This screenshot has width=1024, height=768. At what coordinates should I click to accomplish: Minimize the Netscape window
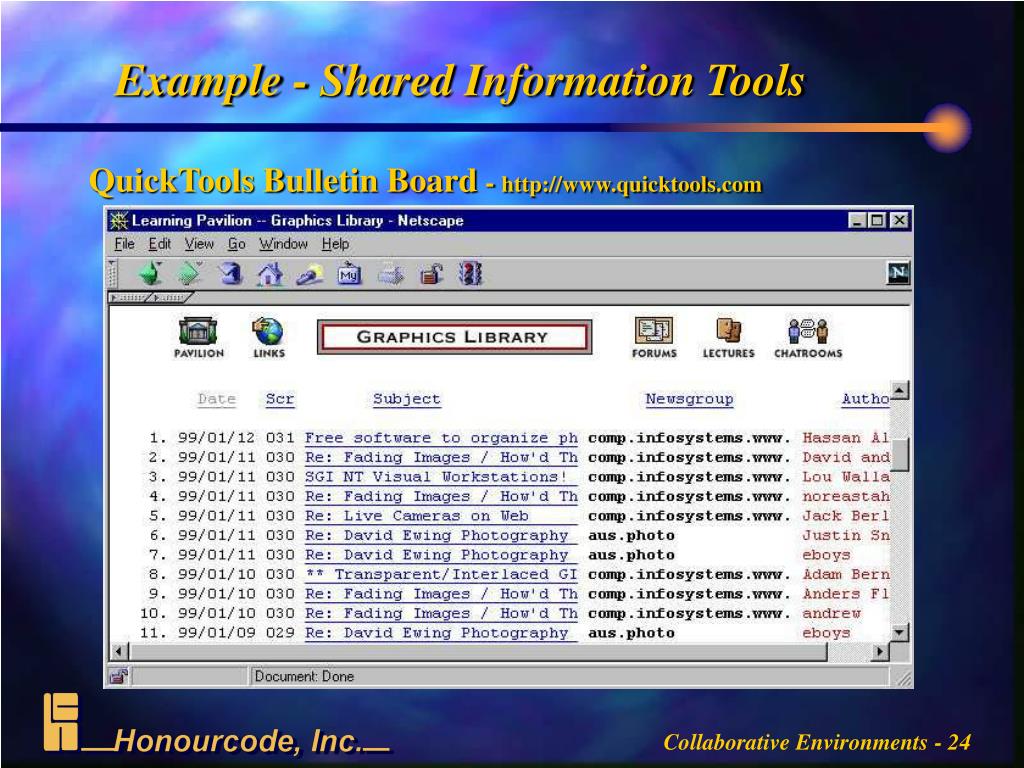(x=857, y=221)
